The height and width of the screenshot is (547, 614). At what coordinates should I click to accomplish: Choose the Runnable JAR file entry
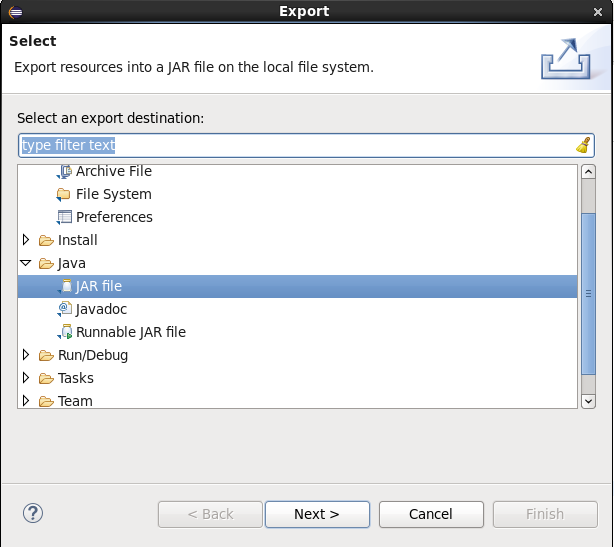131,332
